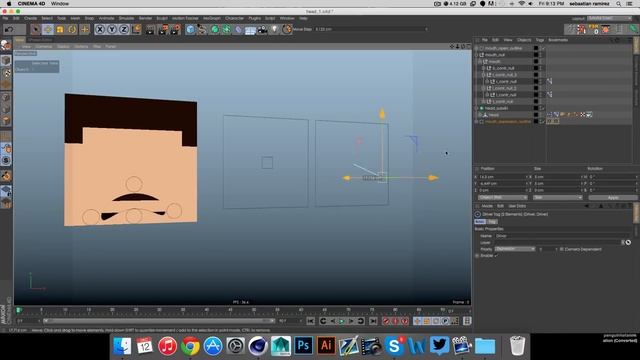Toggle the X axis lock

(x=100, y=29)
